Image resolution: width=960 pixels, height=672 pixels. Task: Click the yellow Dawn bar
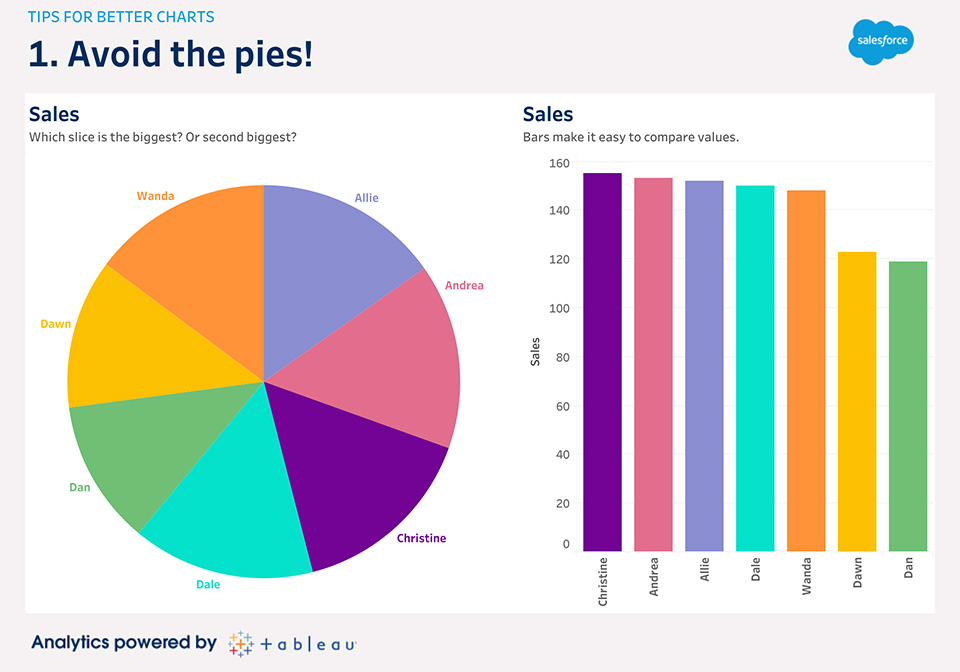[857, 401]
